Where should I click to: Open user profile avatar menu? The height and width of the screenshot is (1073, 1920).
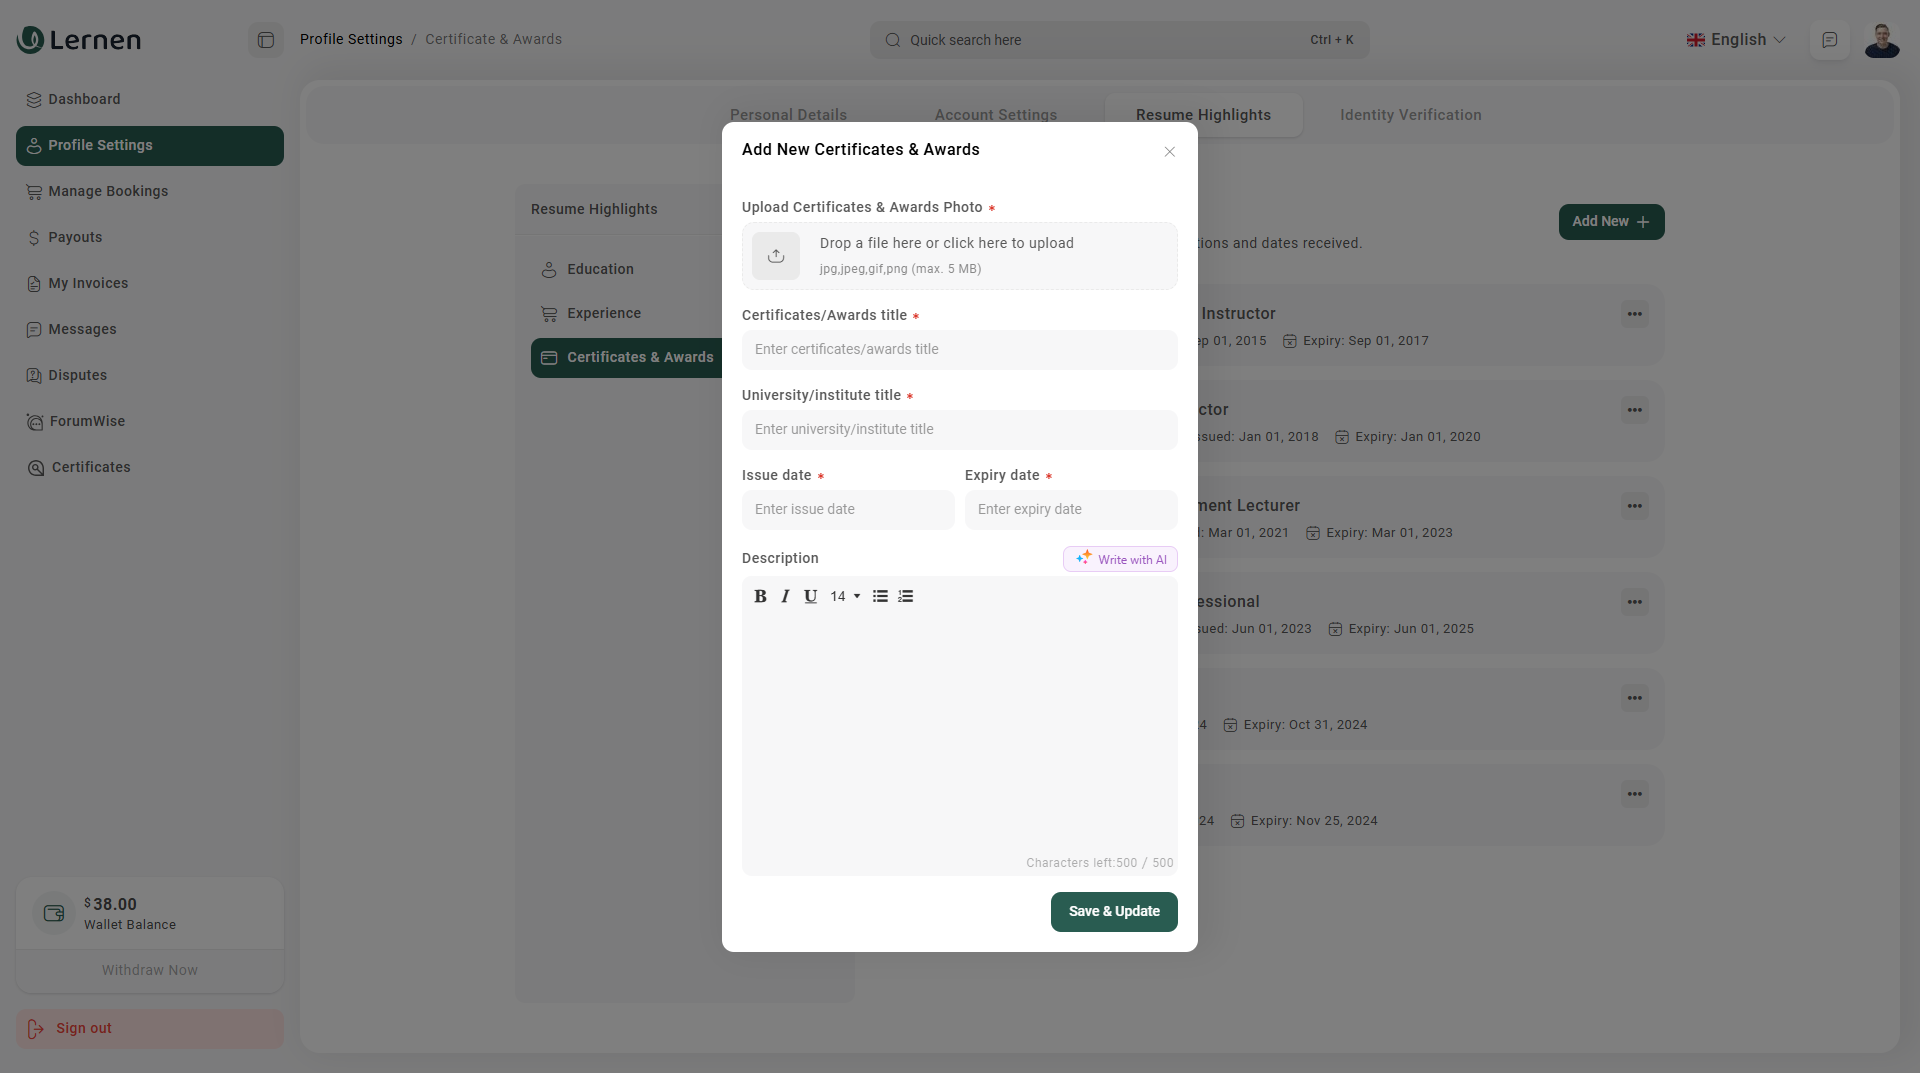(1881, 40)
